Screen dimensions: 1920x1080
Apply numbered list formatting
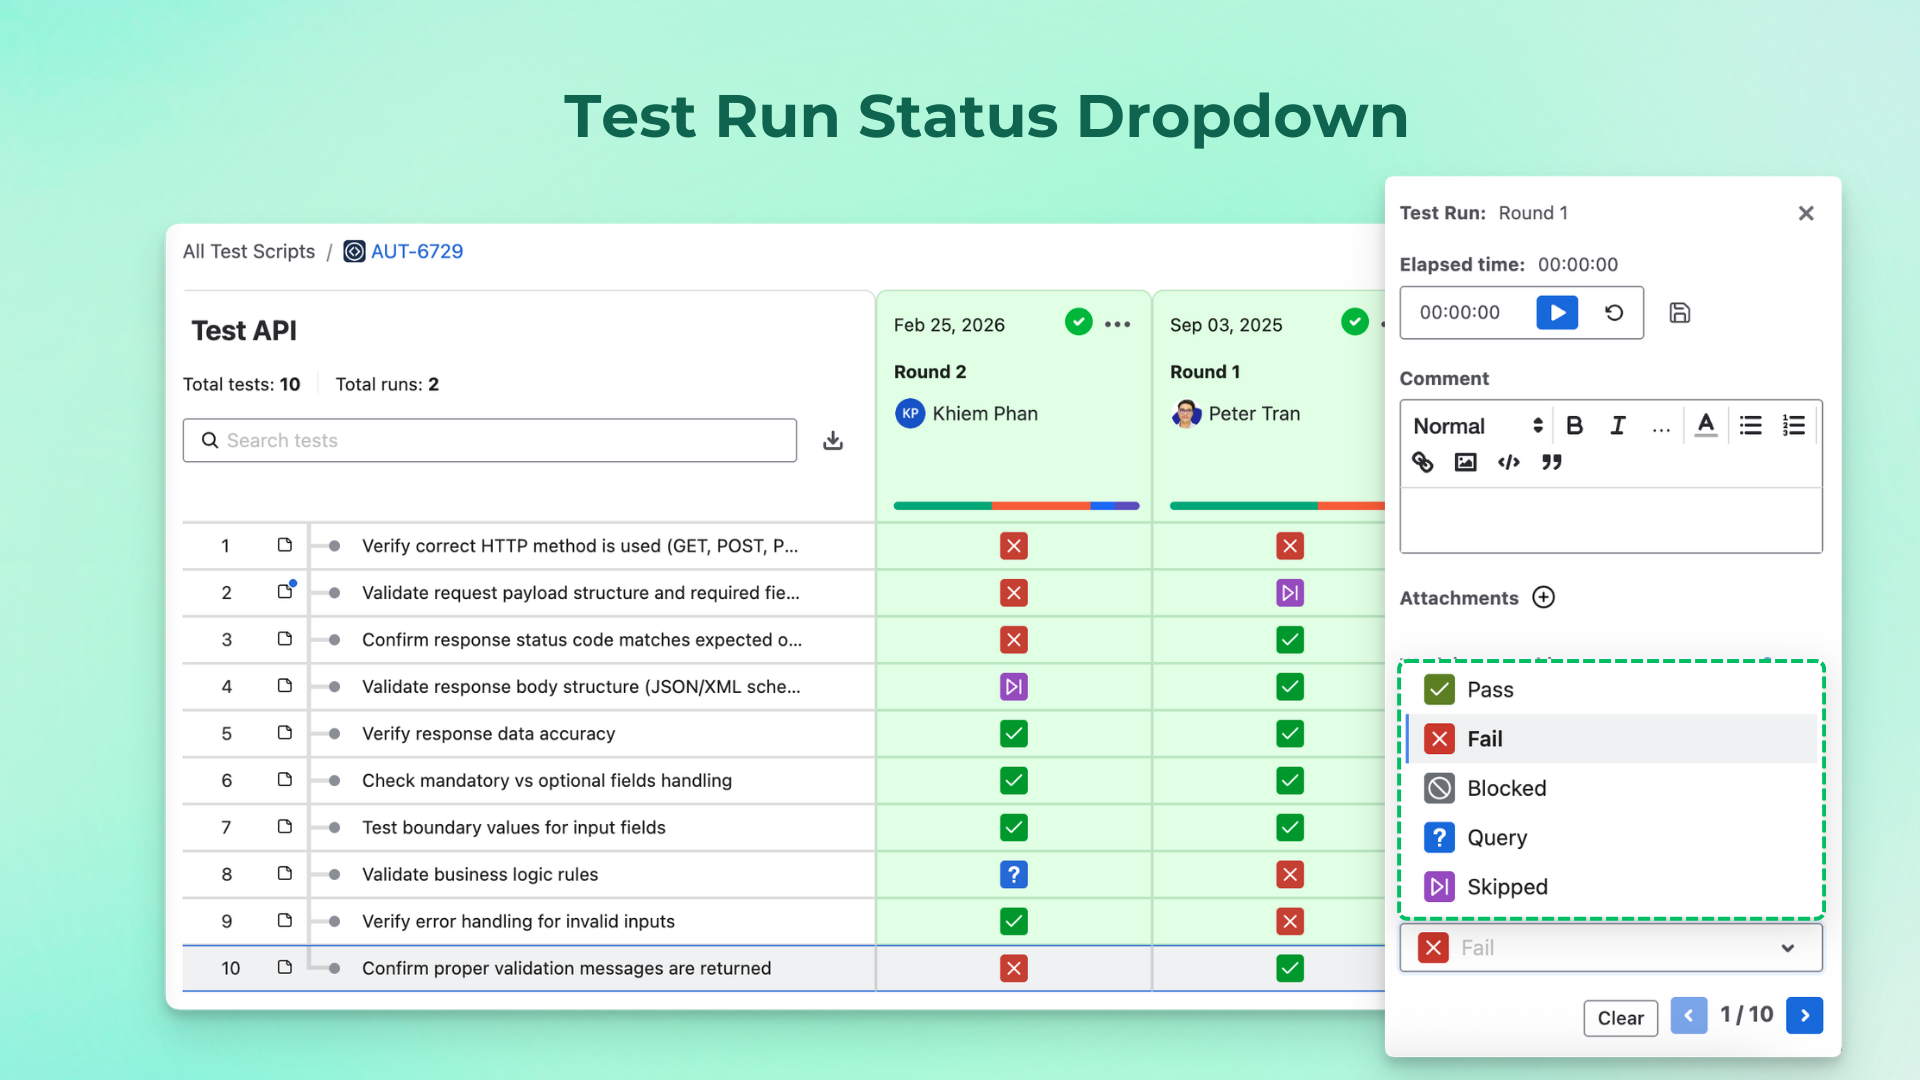(x=1793, y=425)
